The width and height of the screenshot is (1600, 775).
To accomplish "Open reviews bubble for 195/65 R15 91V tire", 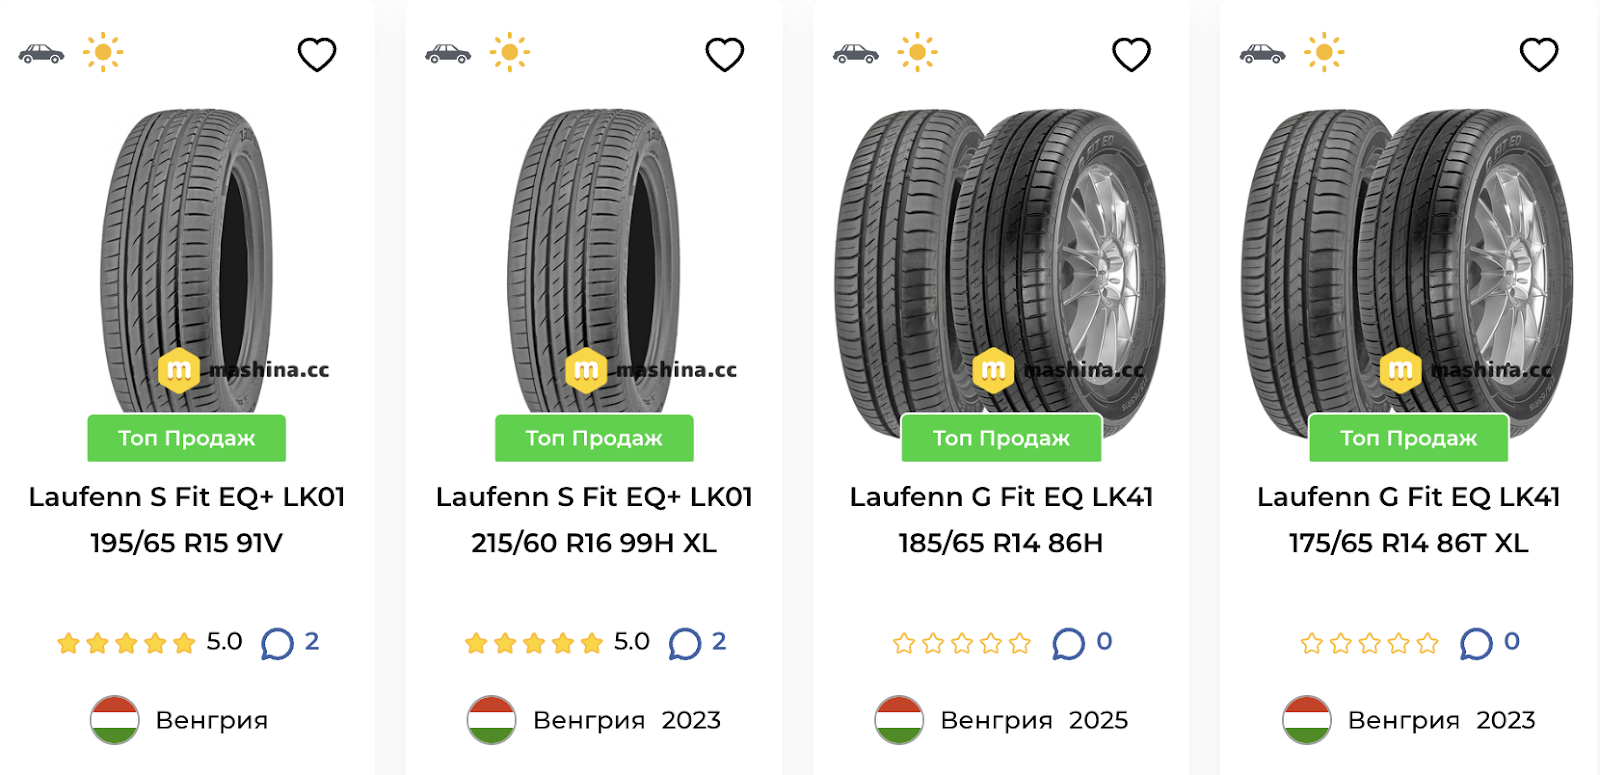I will coord(277,643).
